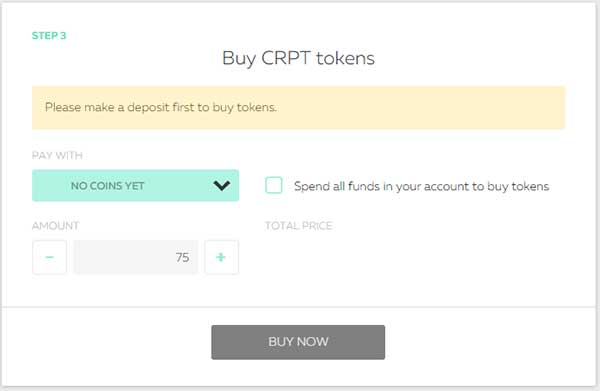
Task: Enable the spend all funds checkbox
Action: 274,186
